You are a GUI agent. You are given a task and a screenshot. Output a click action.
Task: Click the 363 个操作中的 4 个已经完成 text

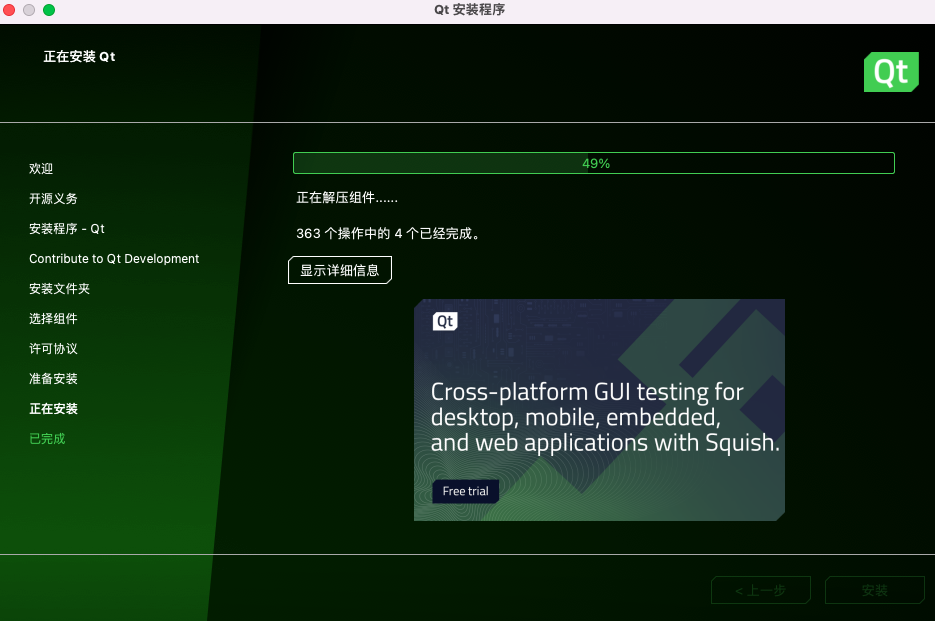pyautogui.click(x=388, y=233)
